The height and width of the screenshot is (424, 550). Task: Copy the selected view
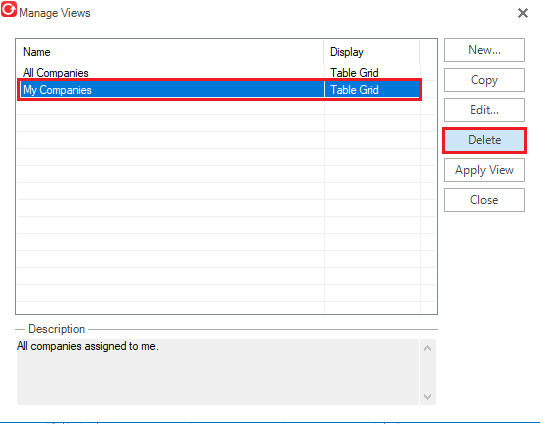click(x=484, y=80)
